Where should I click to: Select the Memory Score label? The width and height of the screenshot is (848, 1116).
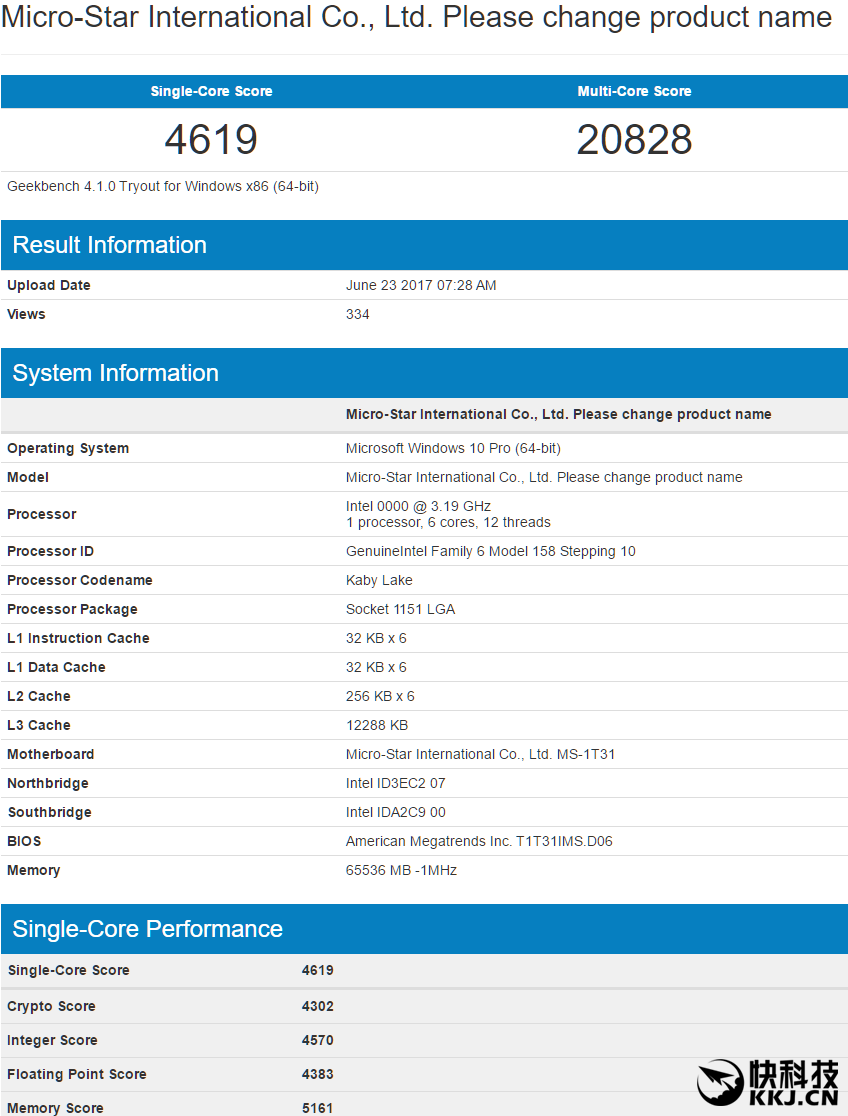click(x=55, y=1108)
